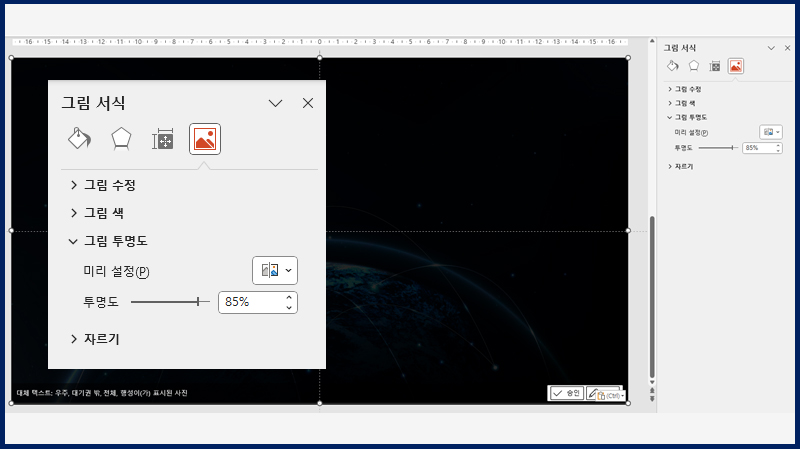Open Effects pentagon tab in right-side pane
This screenshot has width=800, height=449.
pyautogui.click(x=693, y=66)
